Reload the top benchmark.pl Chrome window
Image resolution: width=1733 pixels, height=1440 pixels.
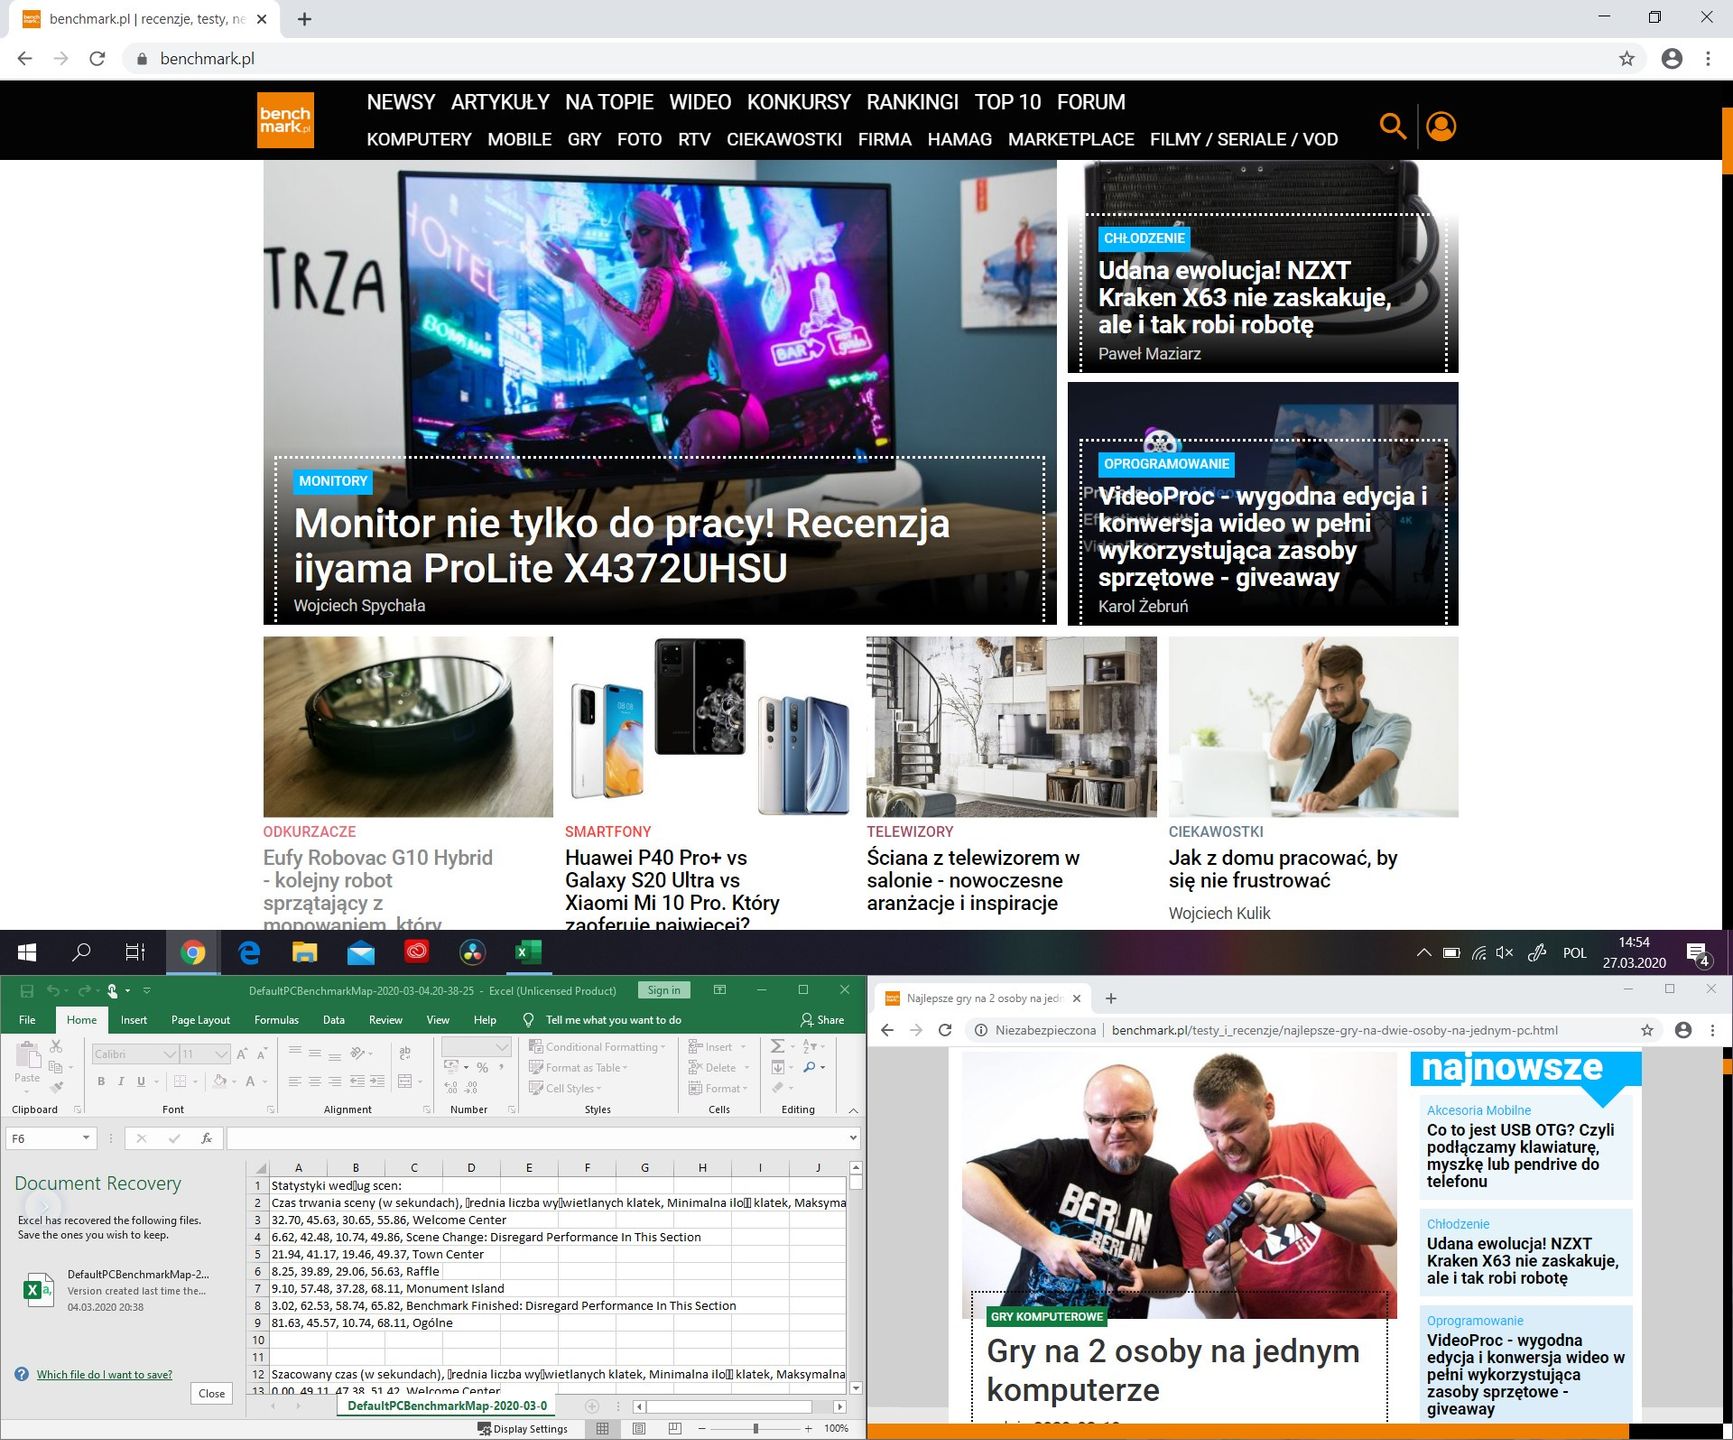[x=97, y=59]
